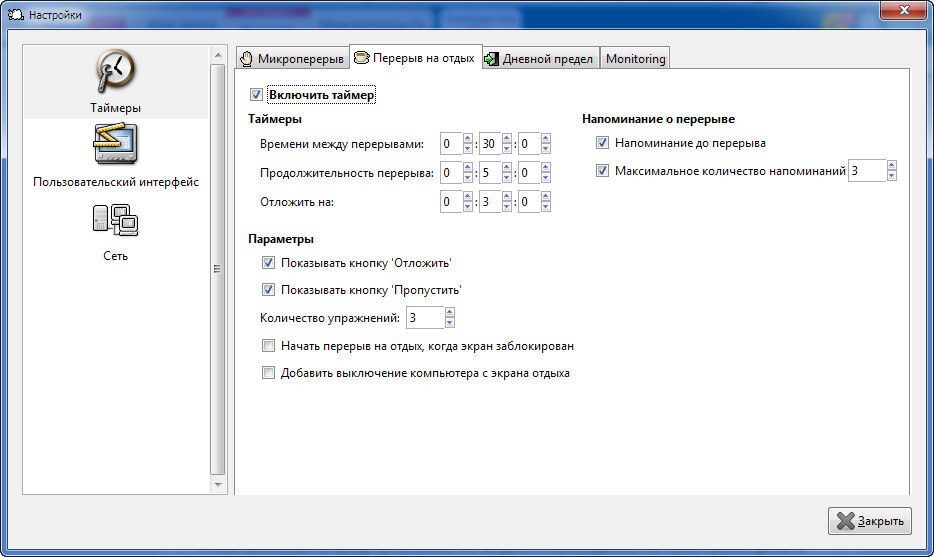The image size is (934, 557).
Task: Click the hand icon on Микроперерыв tab
Action: point(246,59)
